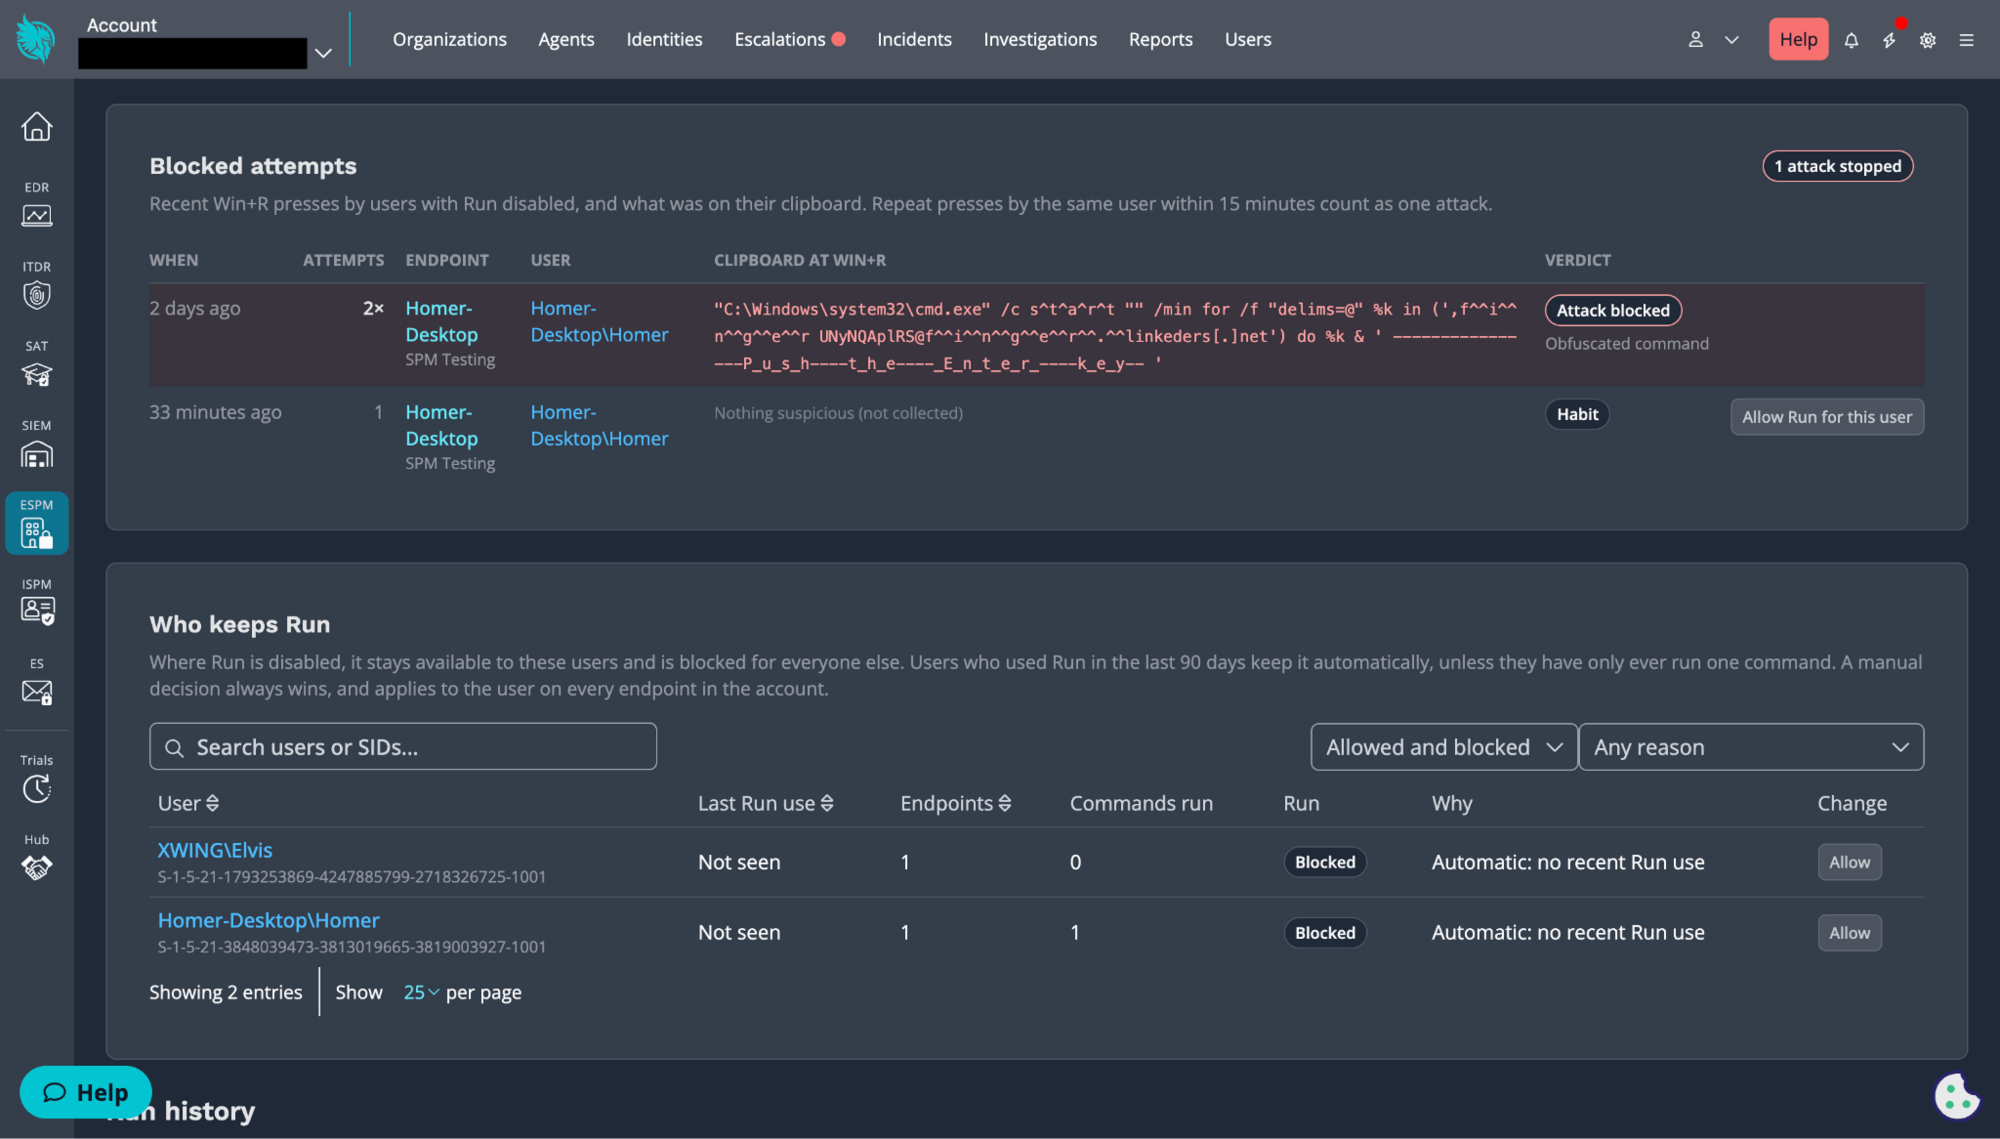Open the Organizations menu
Screen dimensions: 2000x1139
[x=449, y=40]
